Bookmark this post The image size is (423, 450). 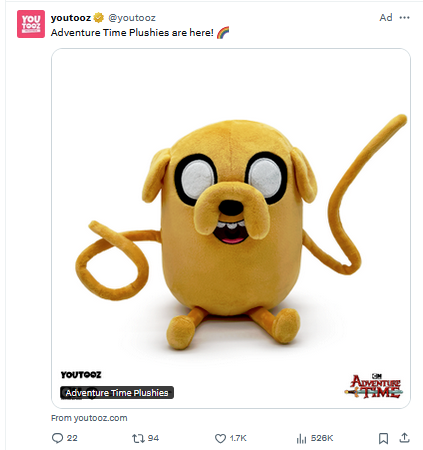383,438
